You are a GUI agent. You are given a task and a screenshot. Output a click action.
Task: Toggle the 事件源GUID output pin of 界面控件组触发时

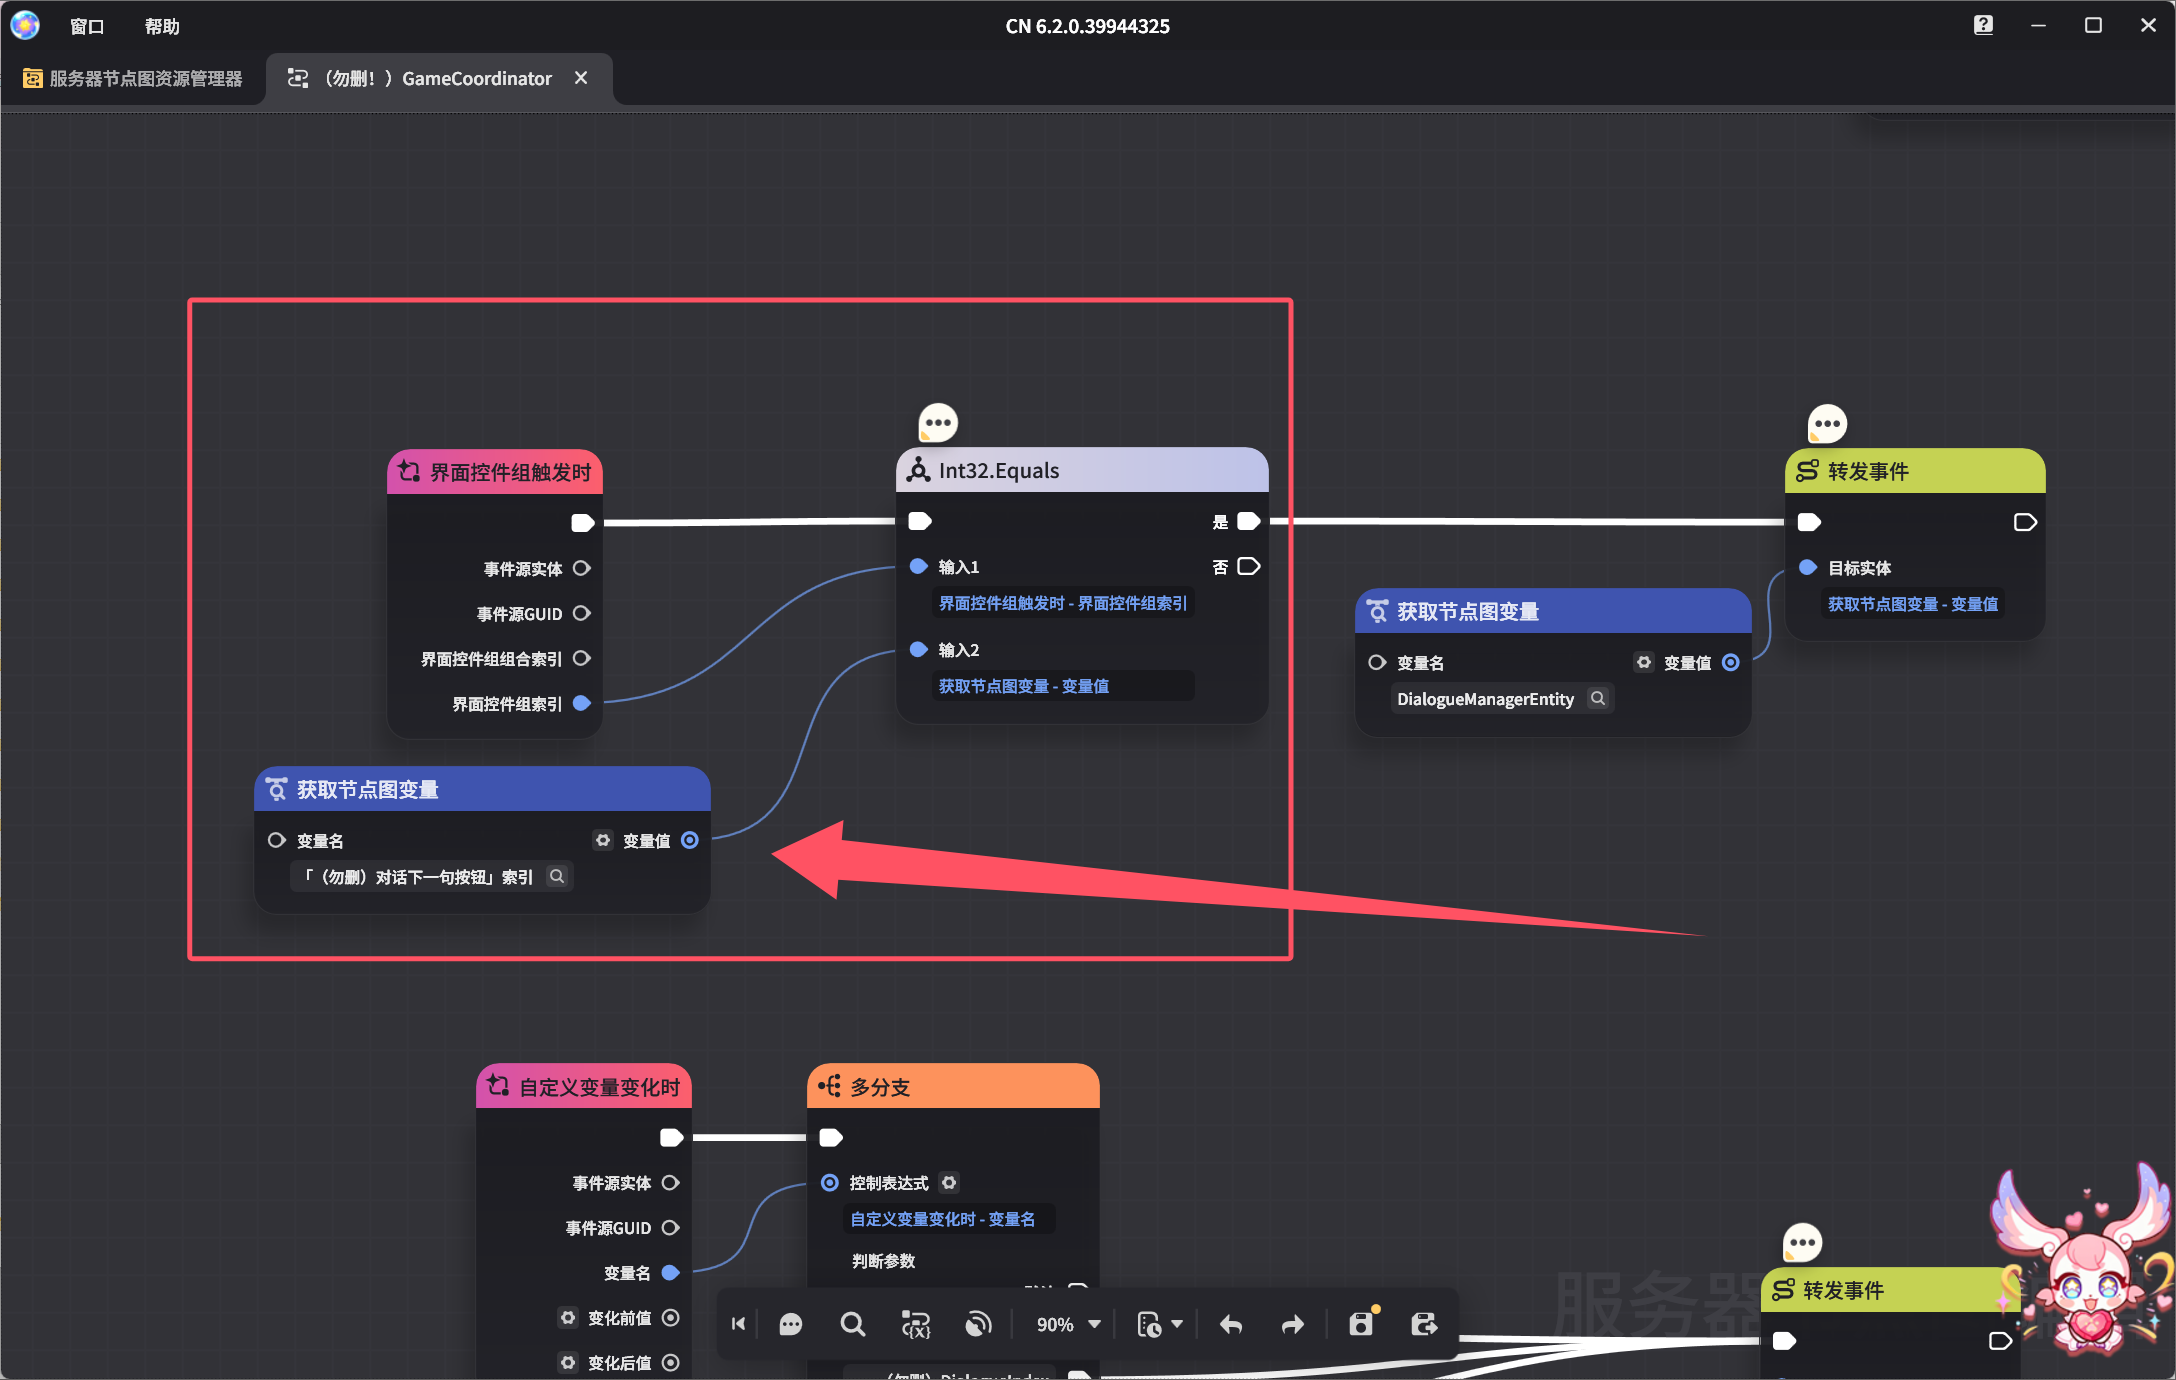point(582,613)
